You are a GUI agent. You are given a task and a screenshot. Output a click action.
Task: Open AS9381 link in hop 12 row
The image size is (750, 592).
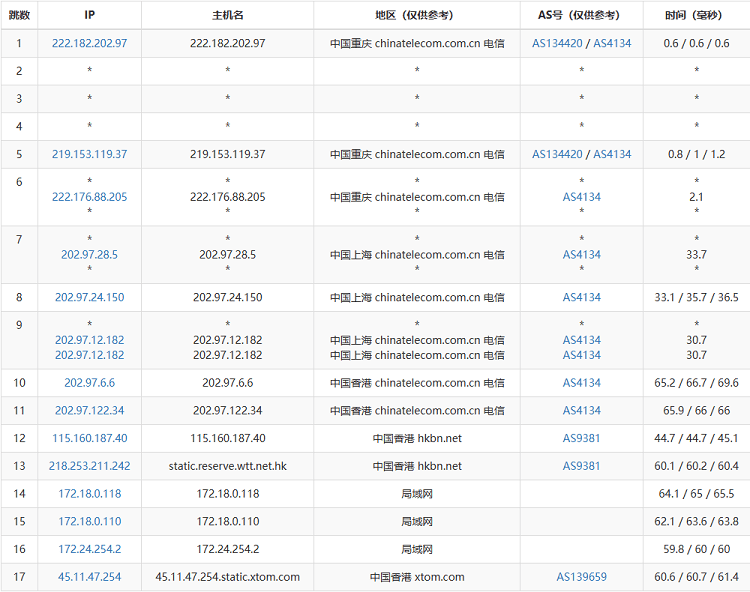coord(581,438)
